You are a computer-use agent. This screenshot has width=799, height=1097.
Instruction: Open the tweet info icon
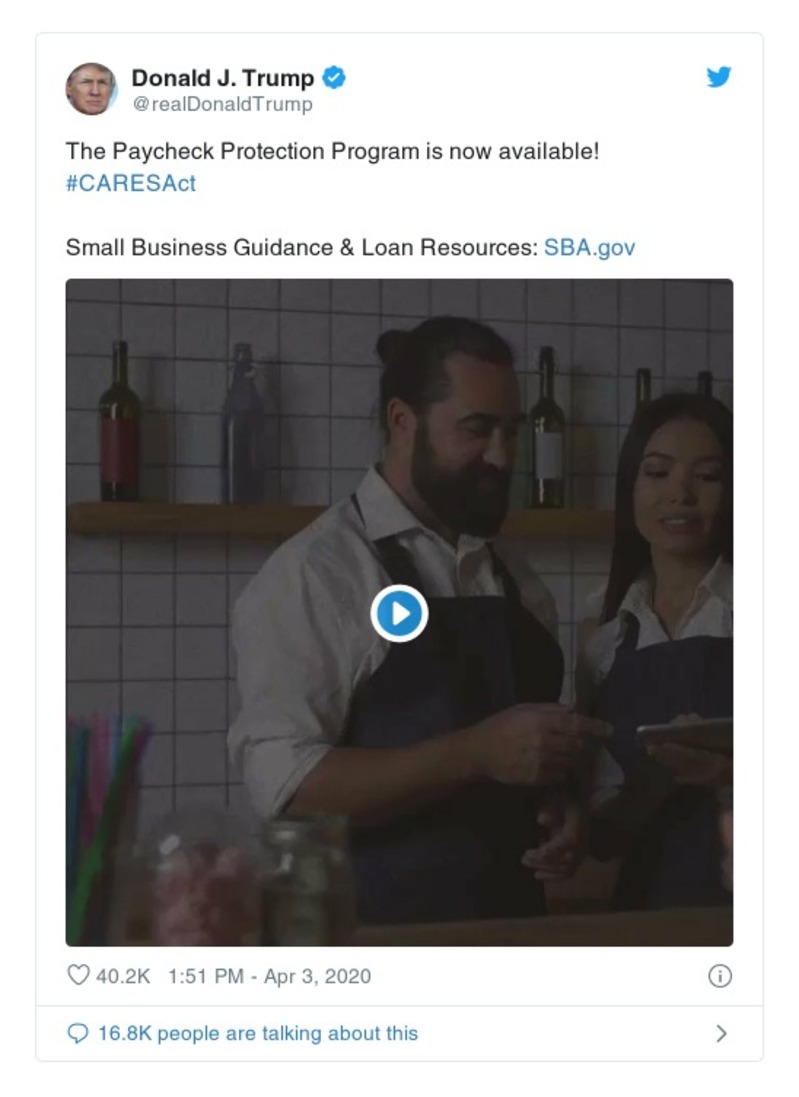click(720, 976)
